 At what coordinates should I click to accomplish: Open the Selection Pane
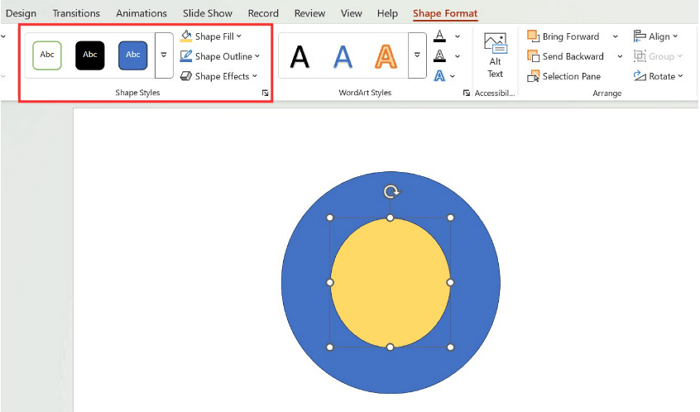pyautogui.click(x=570, y=76)
